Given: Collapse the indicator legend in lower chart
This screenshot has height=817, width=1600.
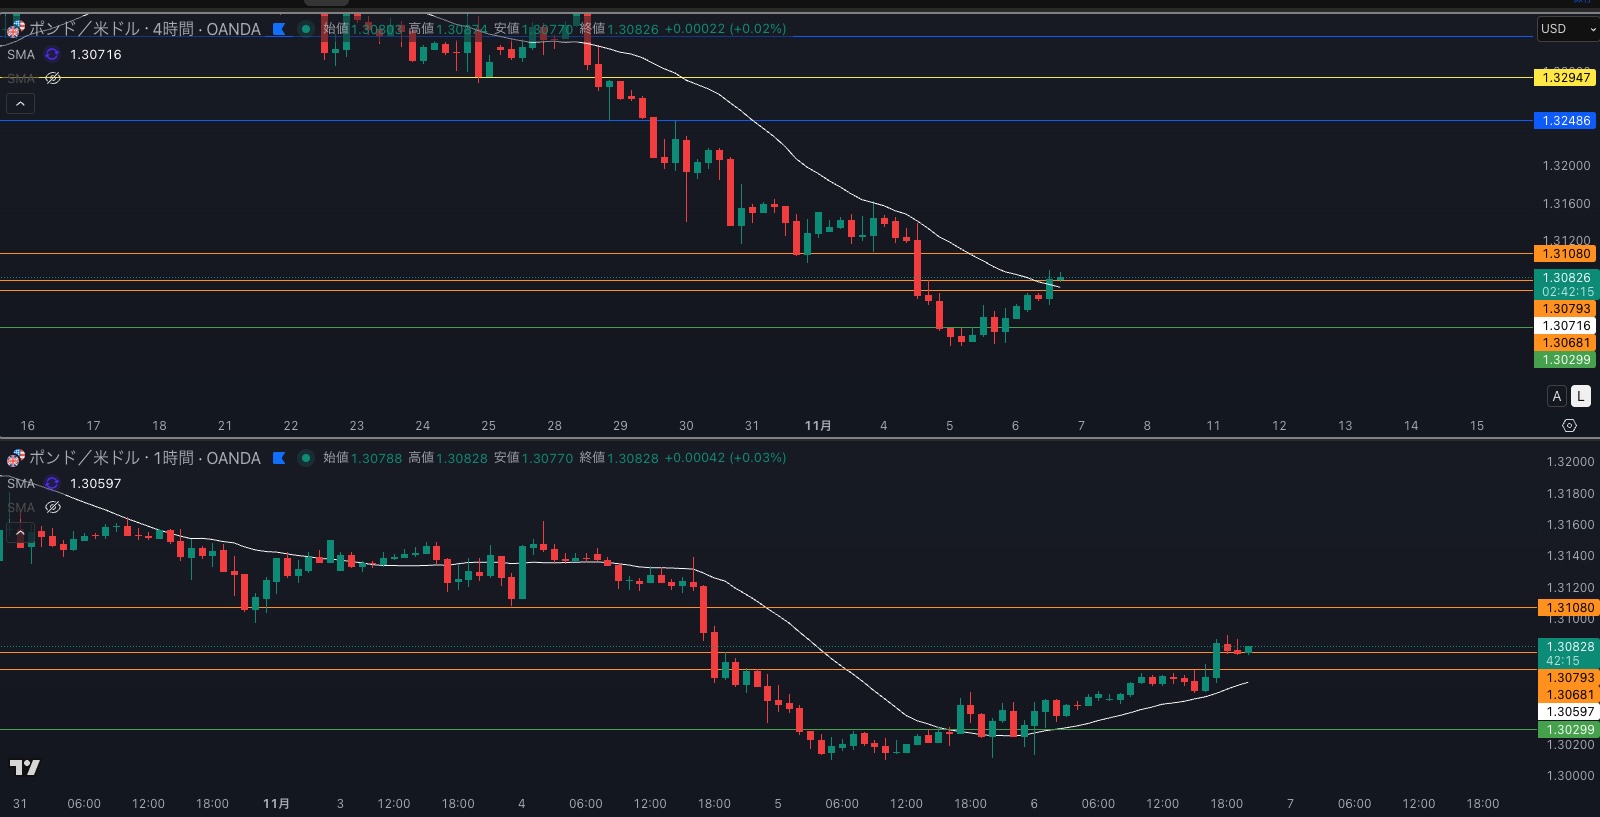Looking at the screenshot, I should click(20, 532).
